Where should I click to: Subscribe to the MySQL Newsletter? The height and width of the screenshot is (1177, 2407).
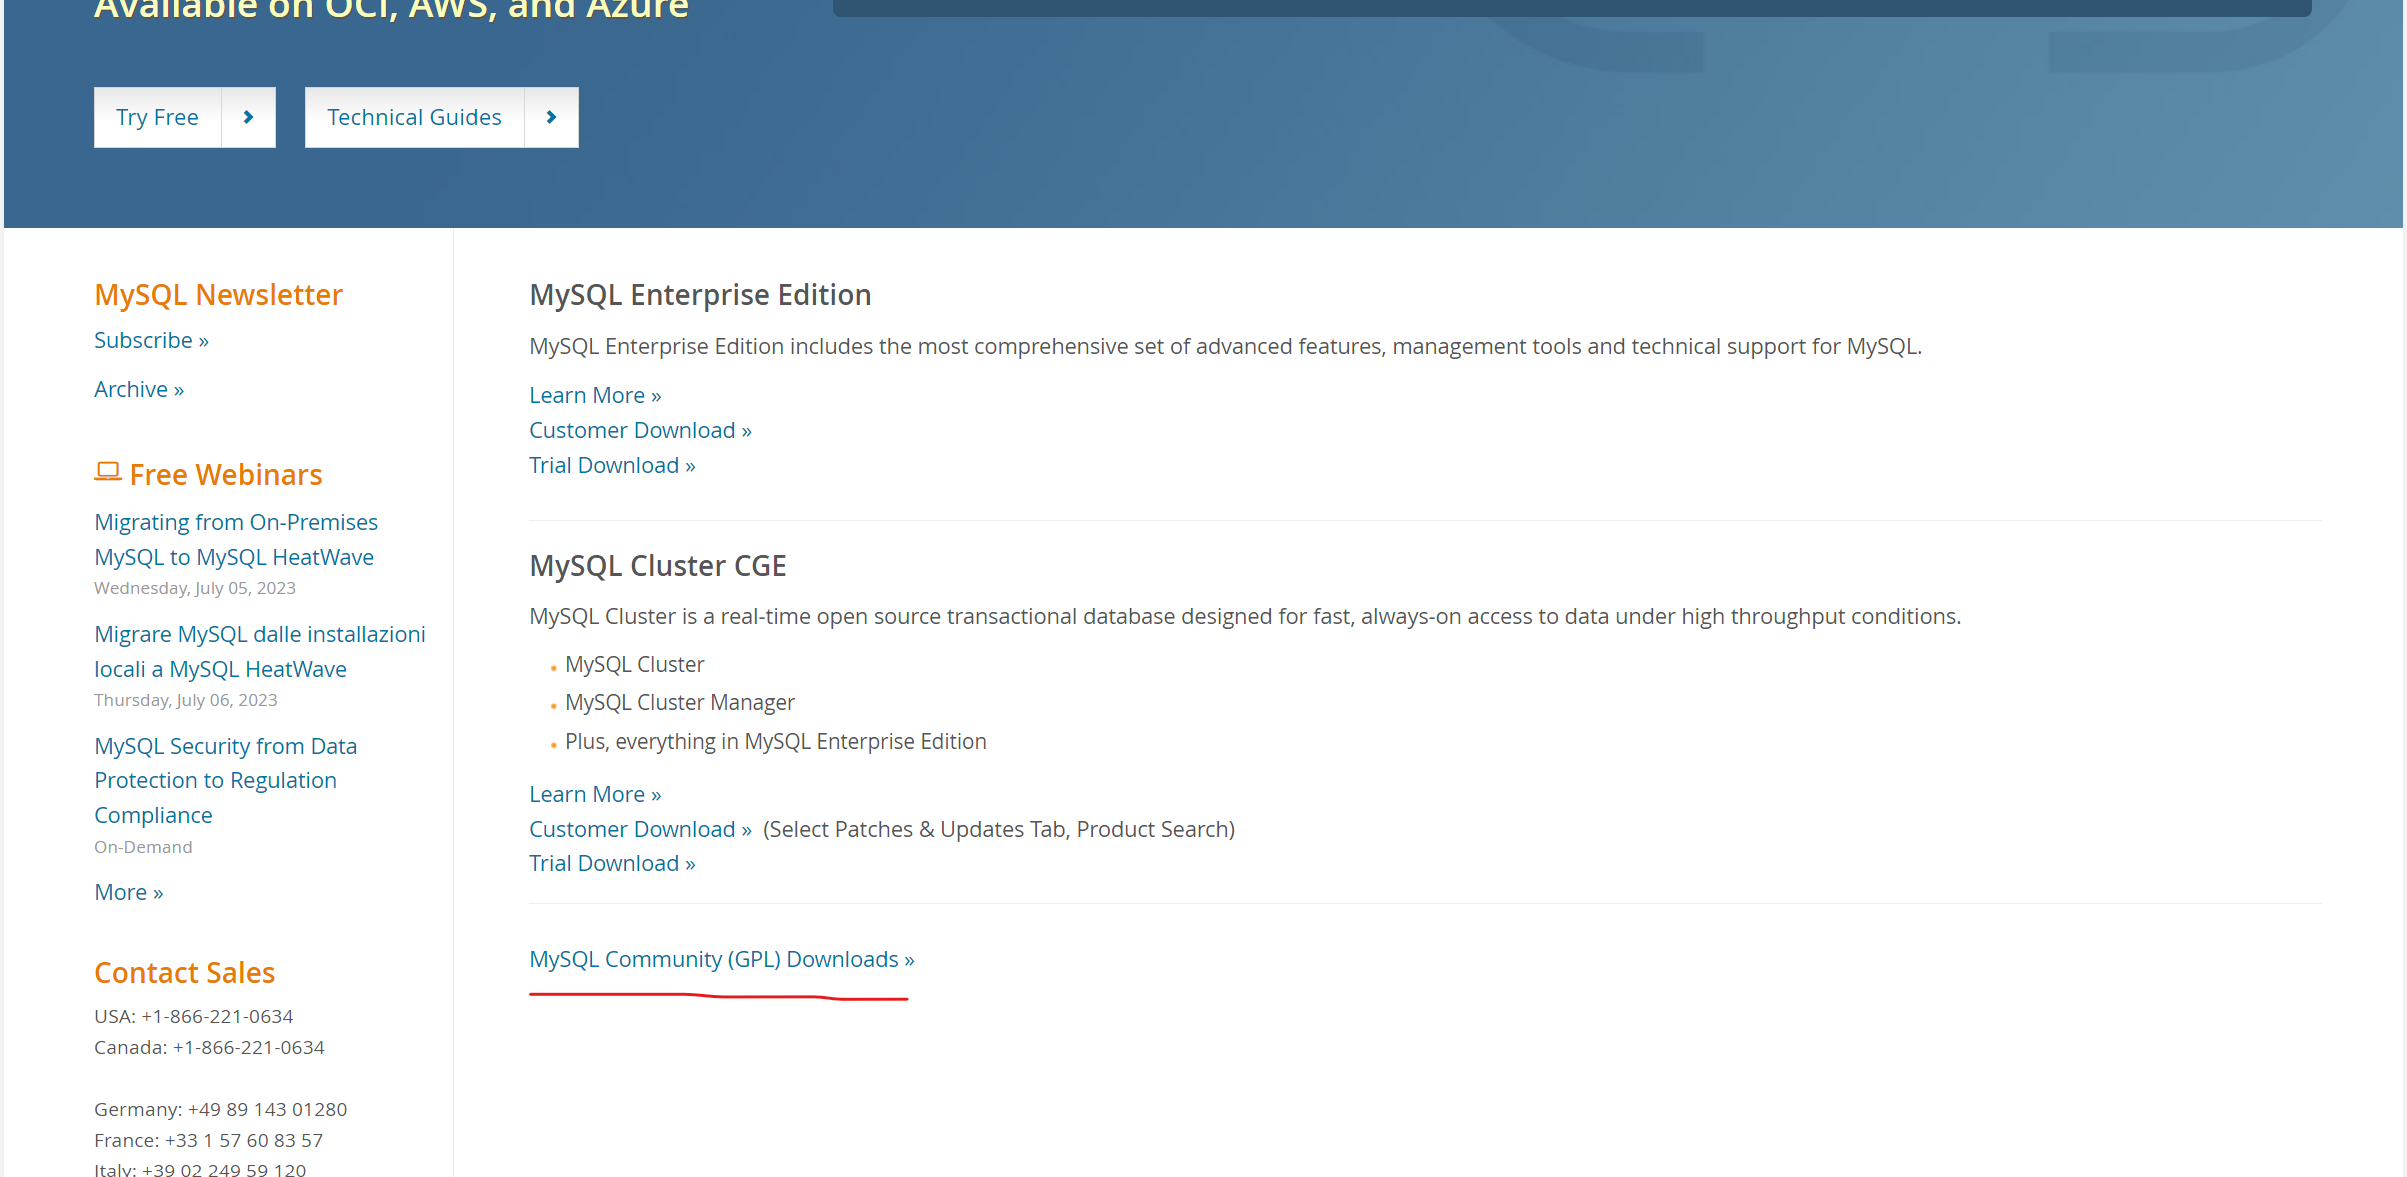coord(151,340)
